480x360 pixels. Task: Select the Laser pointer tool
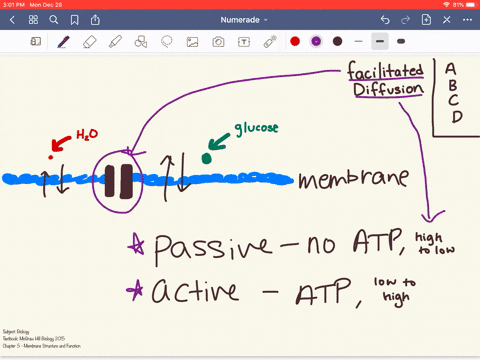click(270, 42)
